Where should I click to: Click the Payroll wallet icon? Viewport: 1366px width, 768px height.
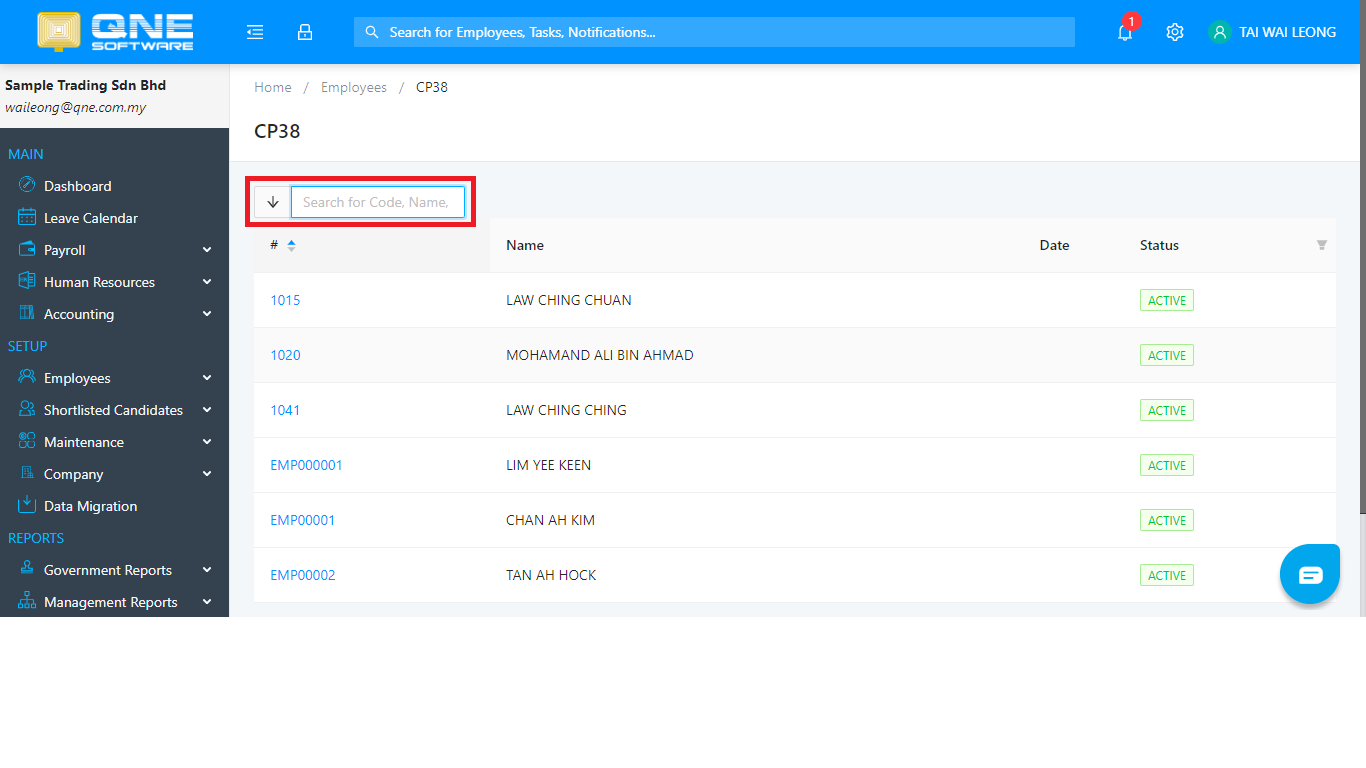(27, 249)
